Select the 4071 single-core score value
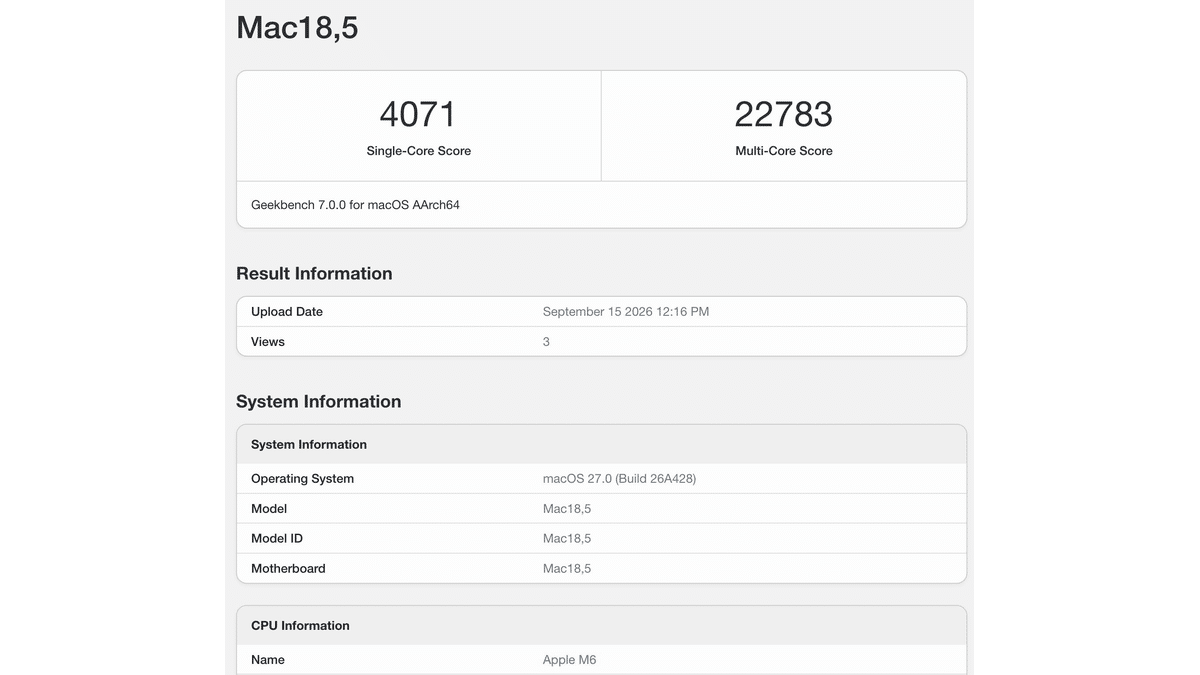 click(418, 114)
